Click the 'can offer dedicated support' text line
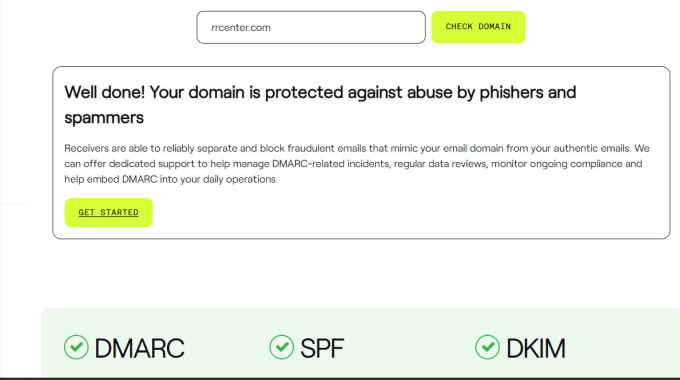The image size is (680, 380). (353, 164)
